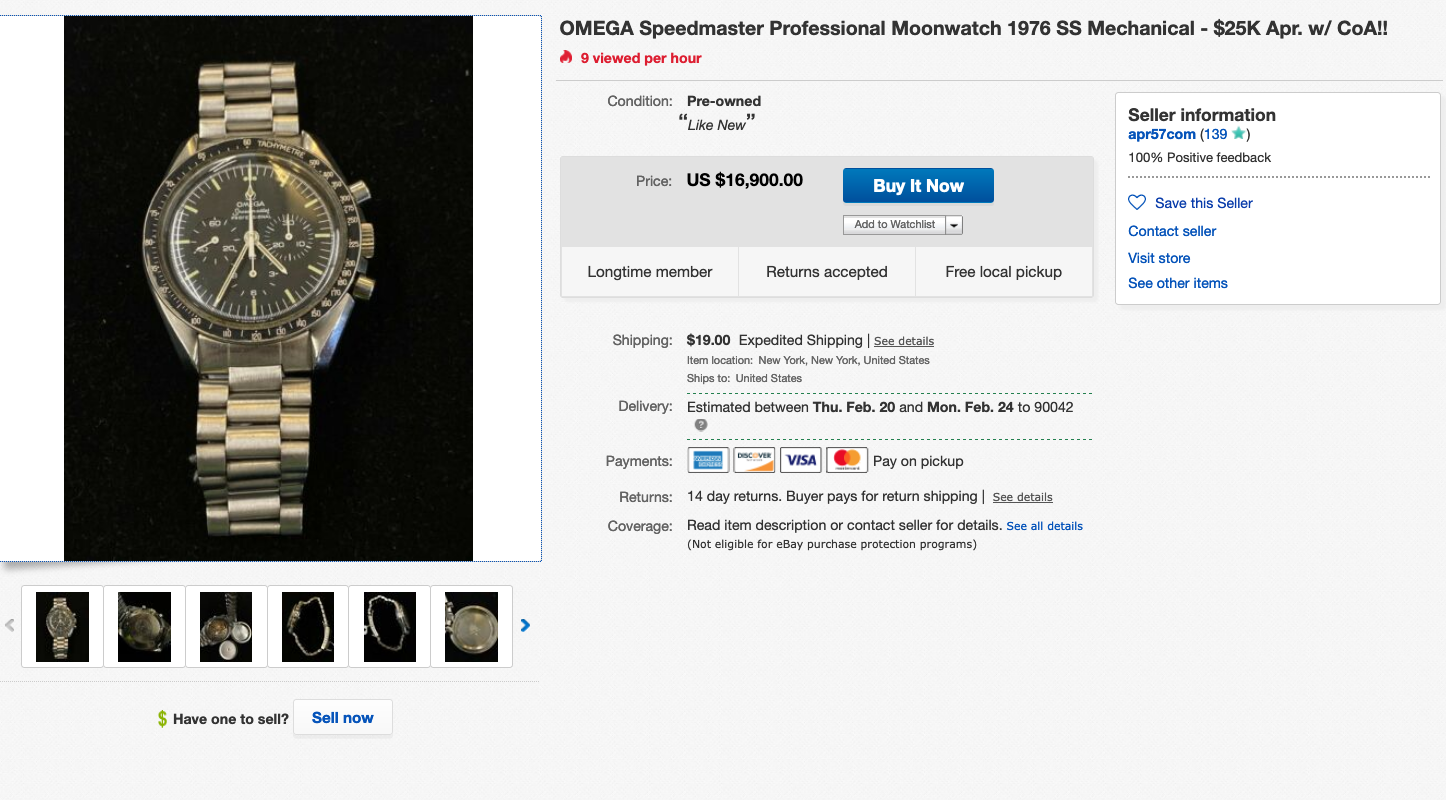Viewport: 1446px width, 800px height.
Task: Click the Visa card payment icon
Action: coord(801,460)
